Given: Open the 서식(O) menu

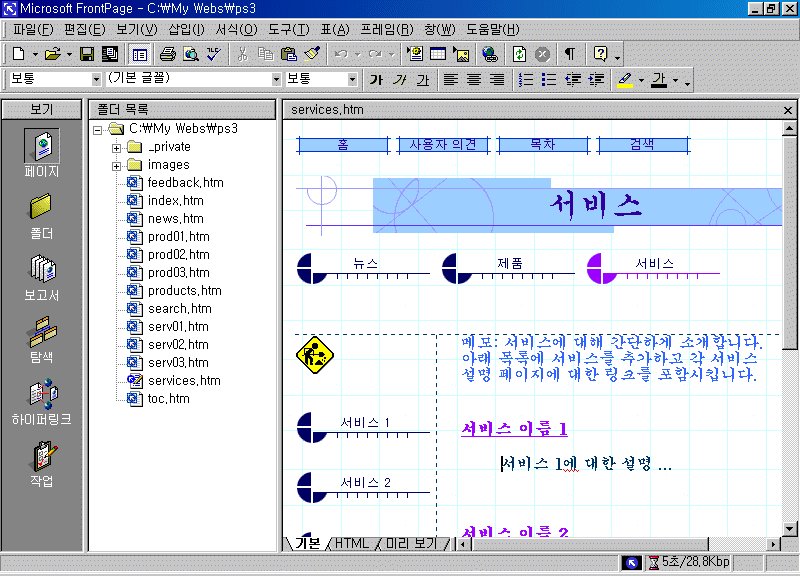Looking at the screenshot, I should [236, 30].
